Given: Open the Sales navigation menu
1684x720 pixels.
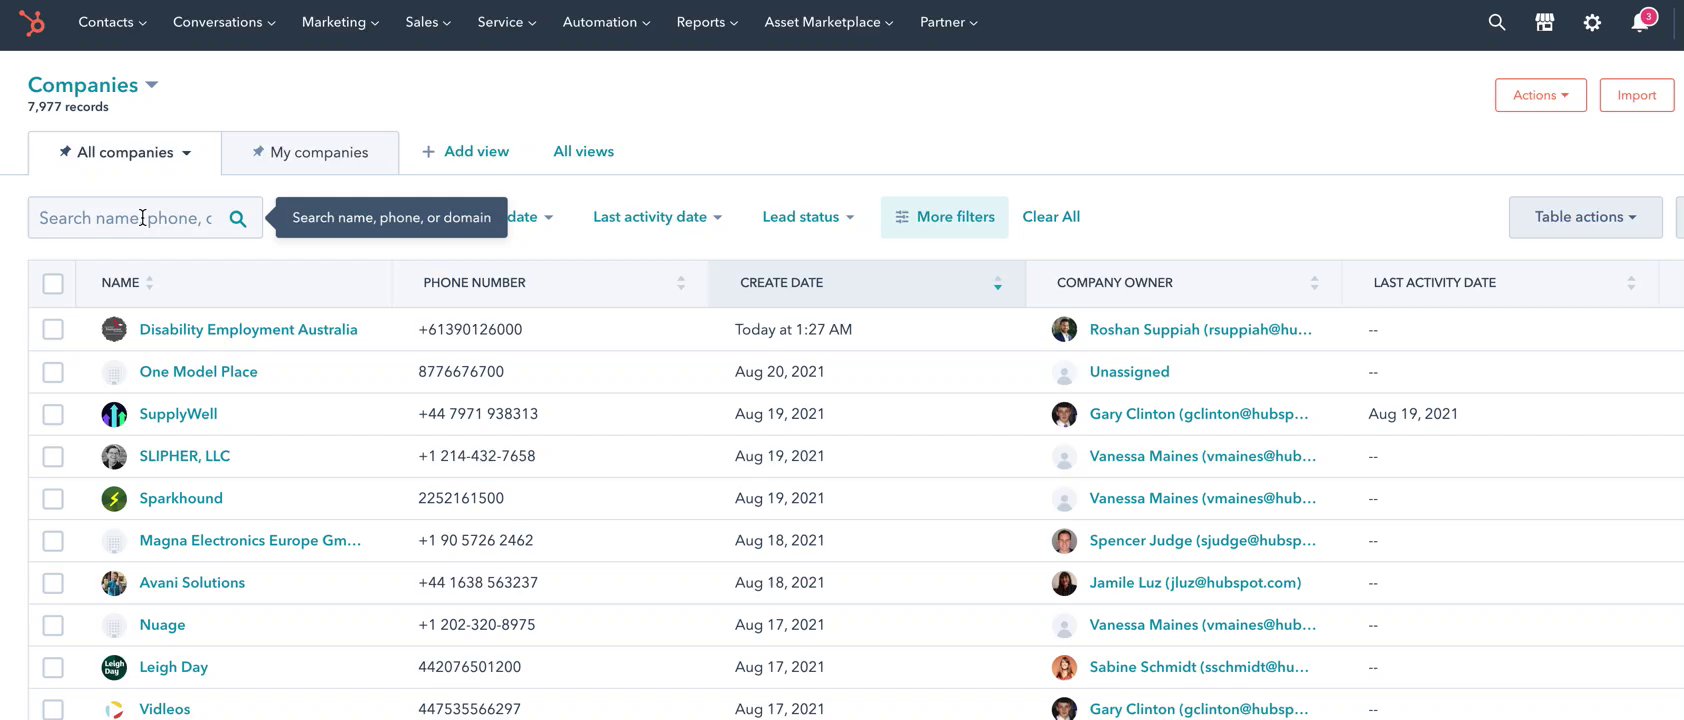Looking at the screenshot, I should [428, 22].
